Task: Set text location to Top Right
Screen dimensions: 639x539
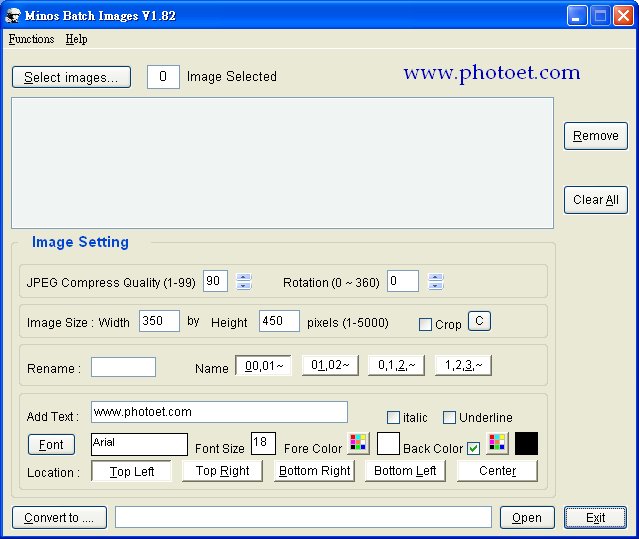Action: point(222,471)
